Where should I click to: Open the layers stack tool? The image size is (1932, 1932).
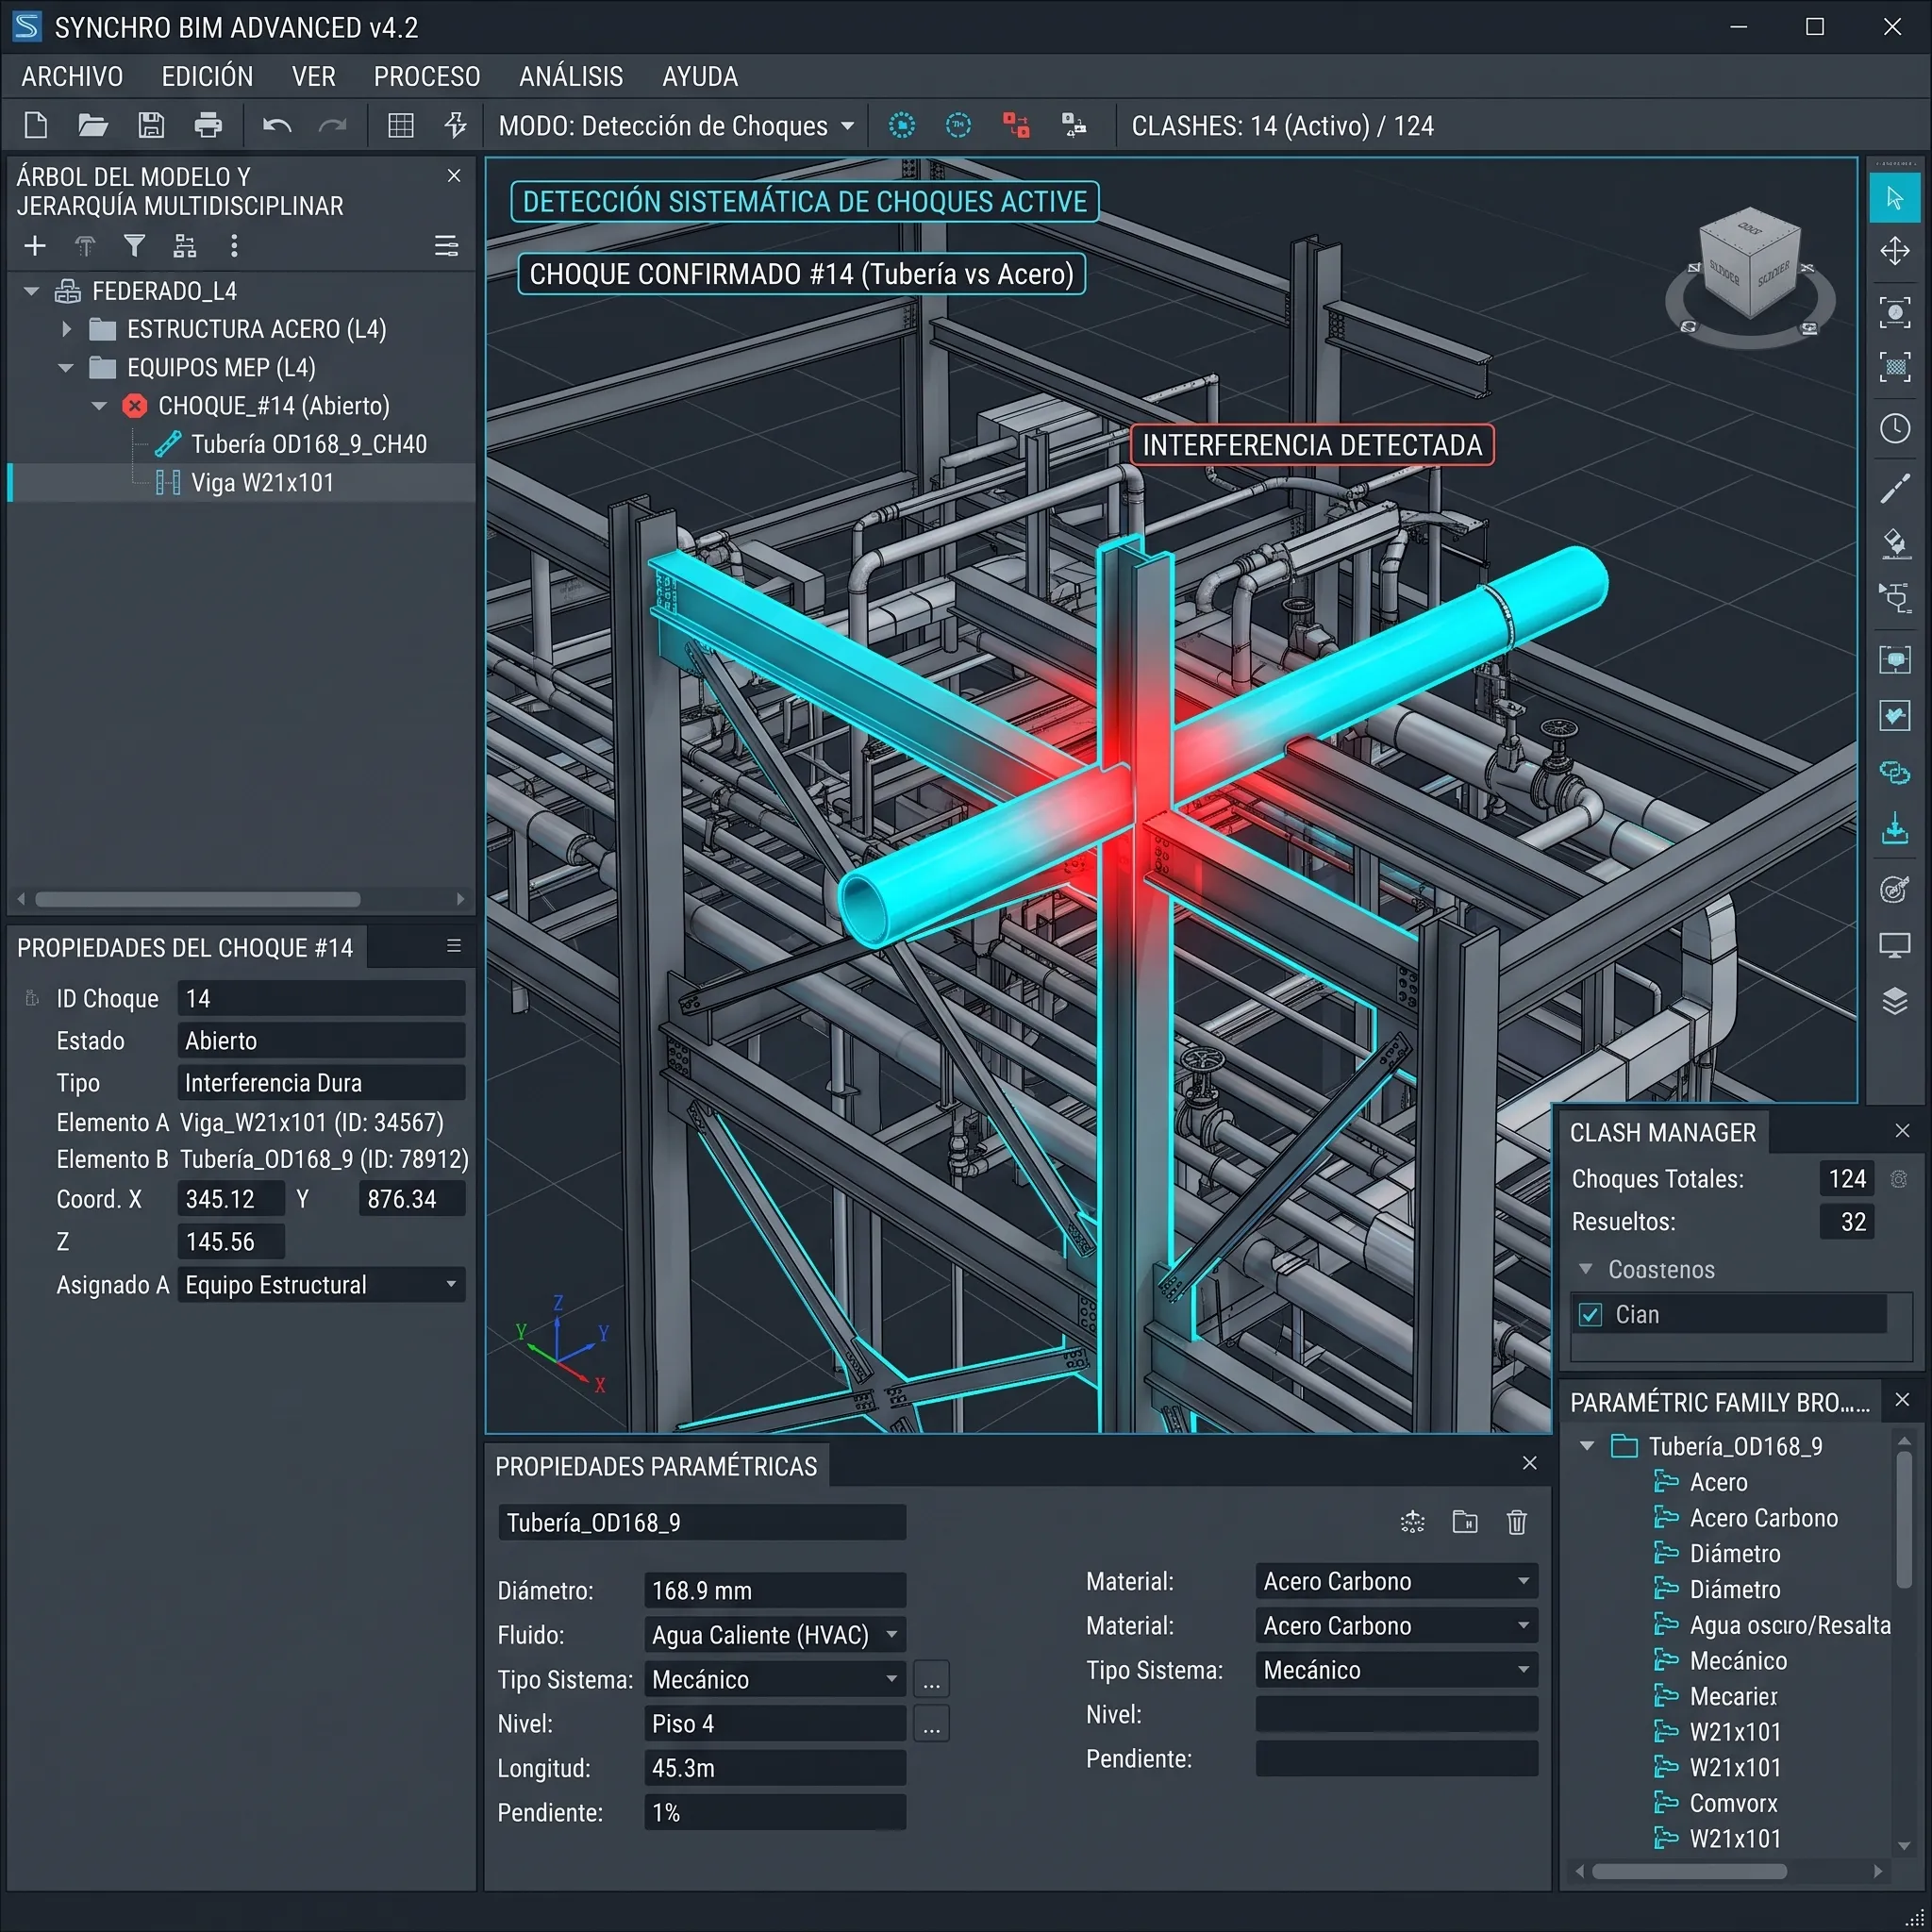pos(1895,1001)
